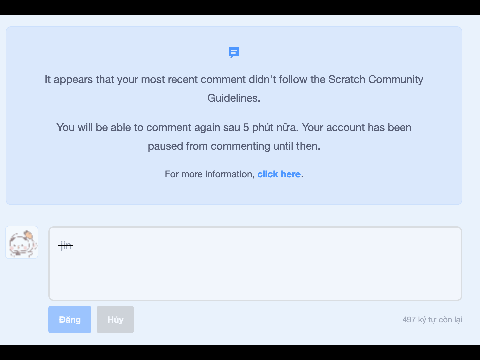The width and height of the screenshot is (480, 360).
Task: Click the user avatar thumbnail
Action: (22, 243)
